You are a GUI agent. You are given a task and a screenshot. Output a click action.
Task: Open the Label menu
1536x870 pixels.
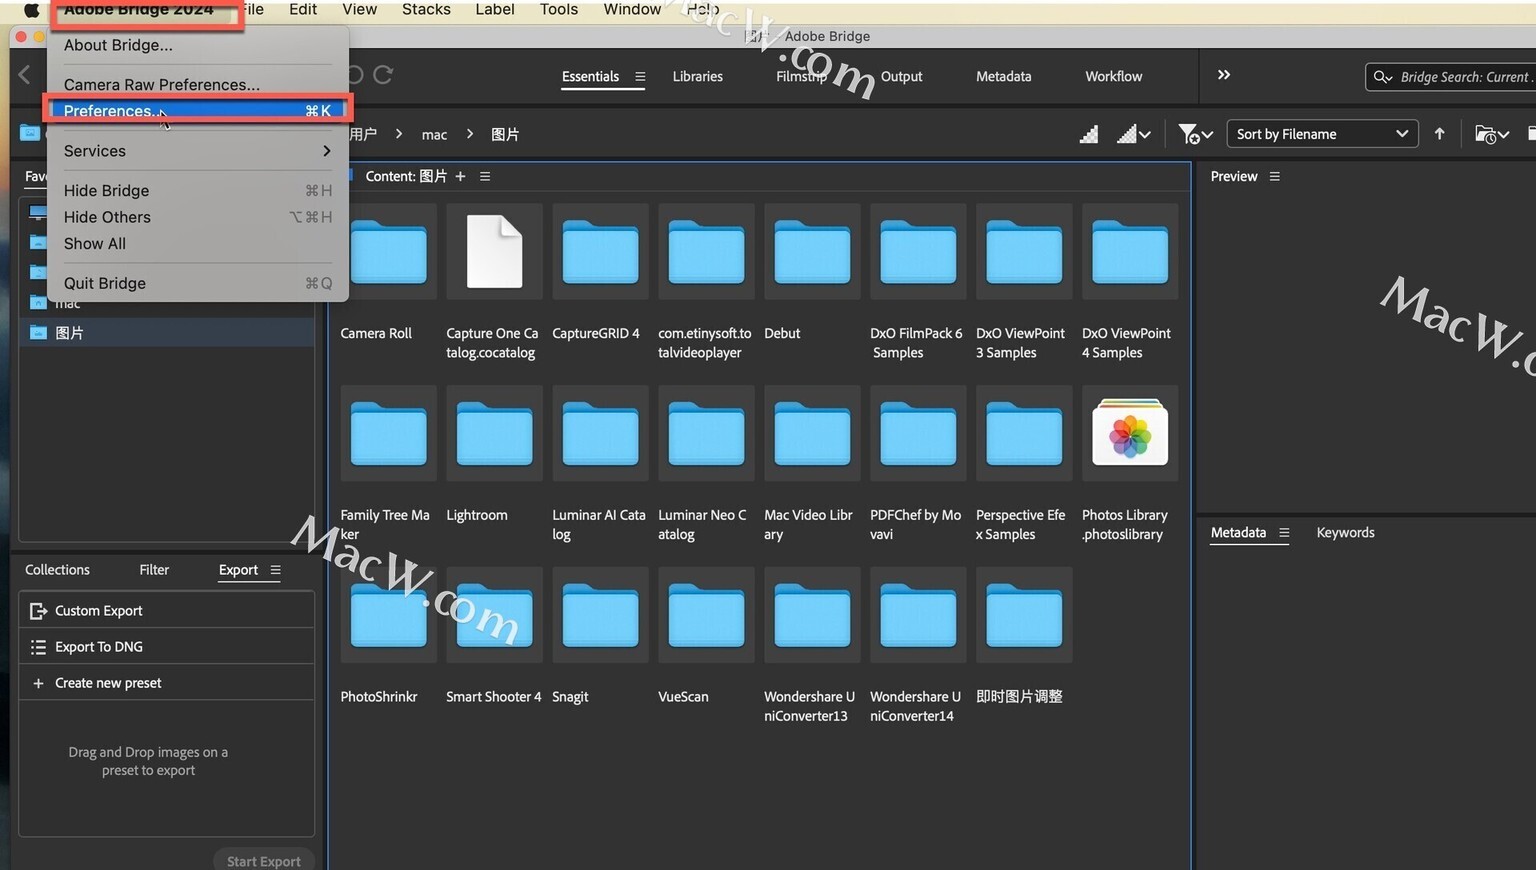coord(495,9)
